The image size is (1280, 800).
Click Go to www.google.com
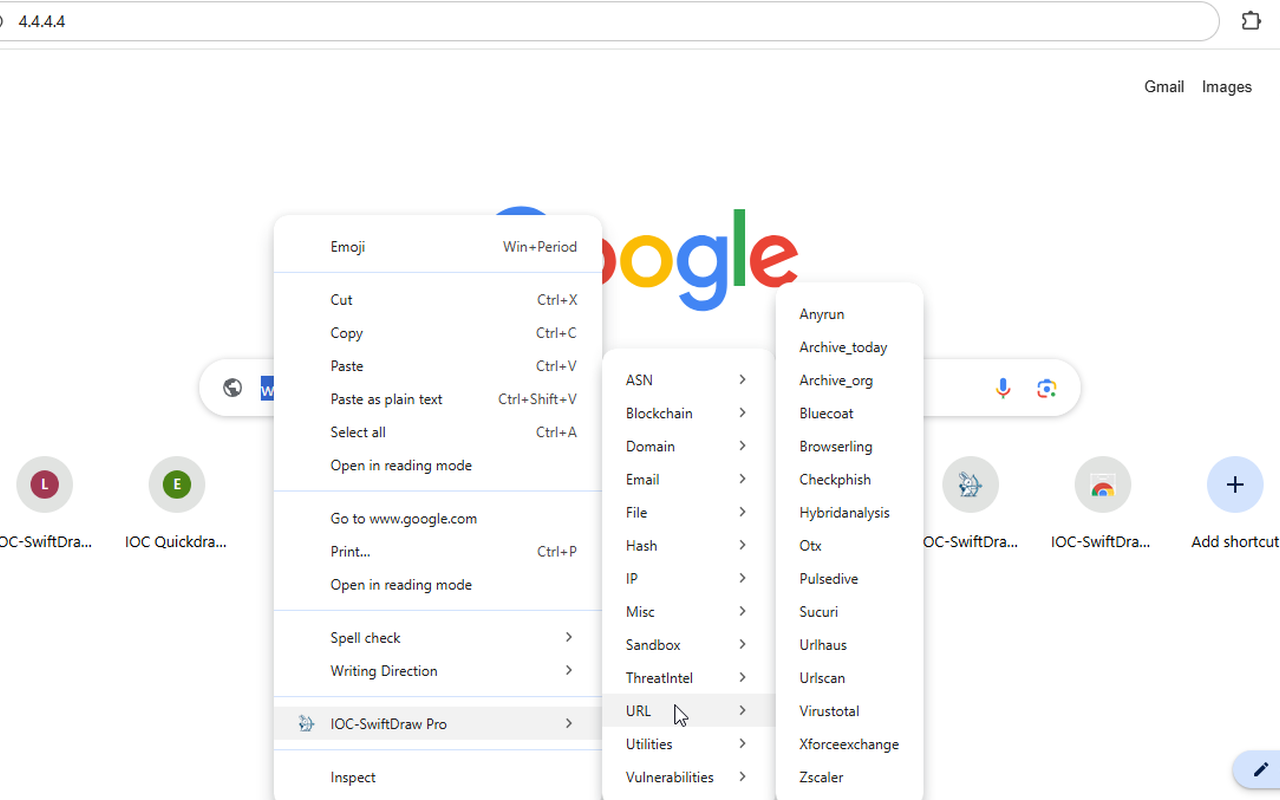[438, 518]
